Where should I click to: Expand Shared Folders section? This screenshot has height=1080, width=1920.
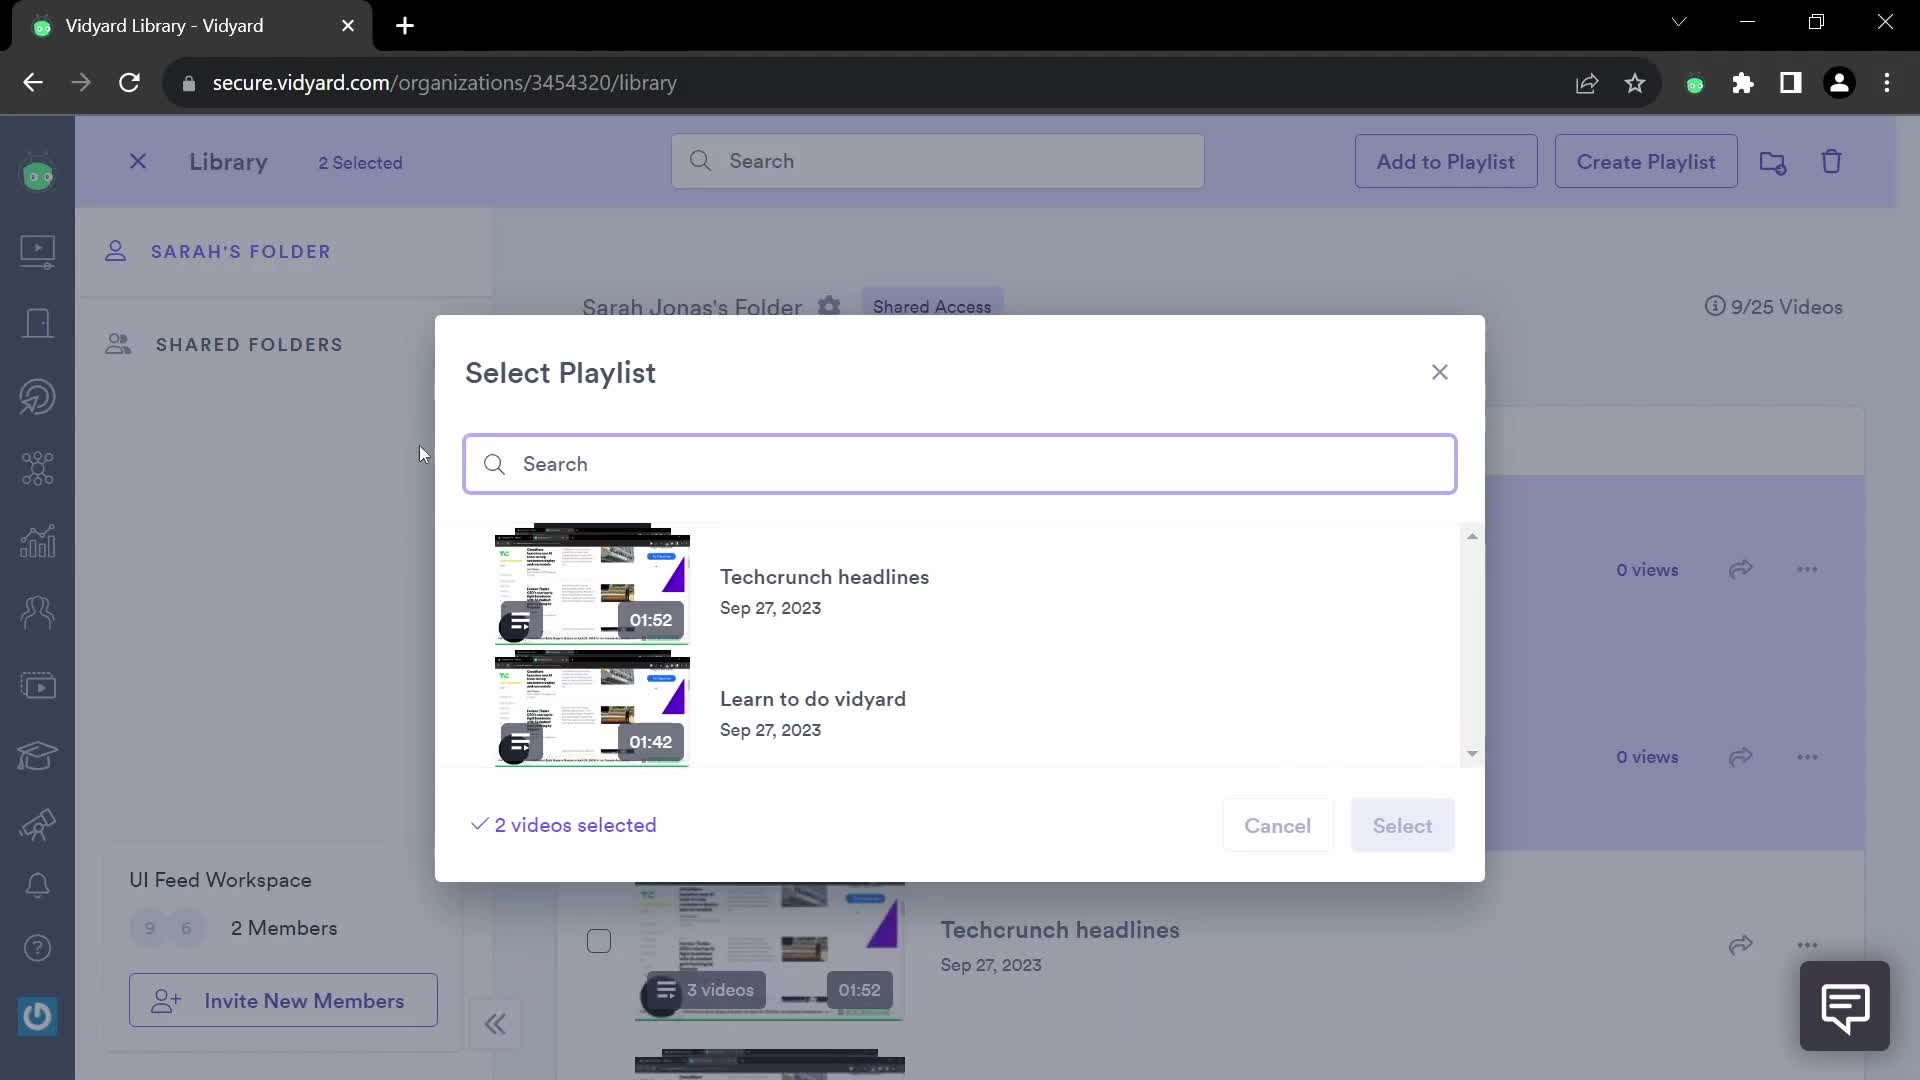(249, 344)
